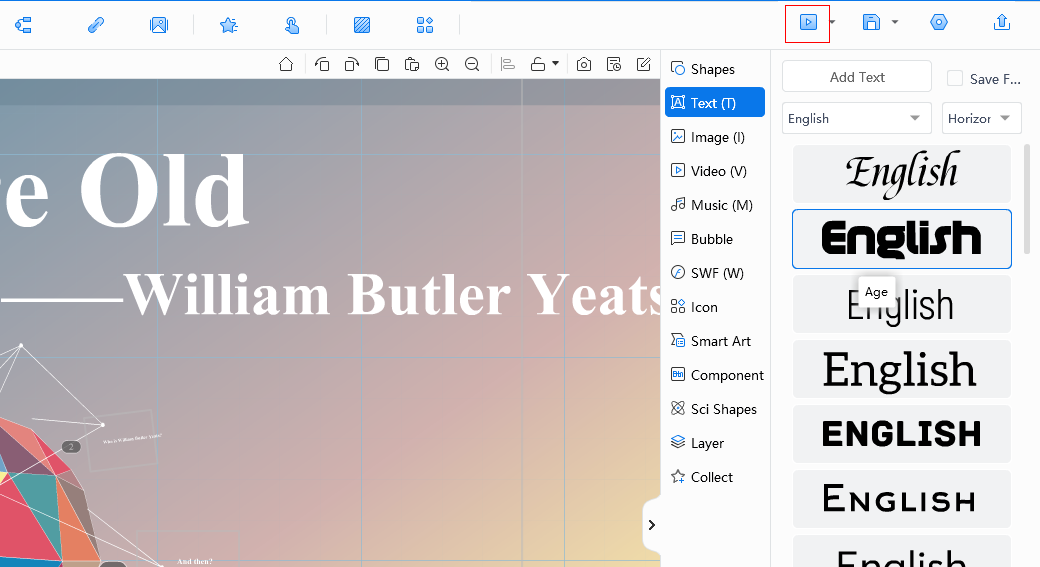The width and height of the screenshot is (1040, 567).
Task: Expand the arrow next to padlock
Action: point(556,64)
